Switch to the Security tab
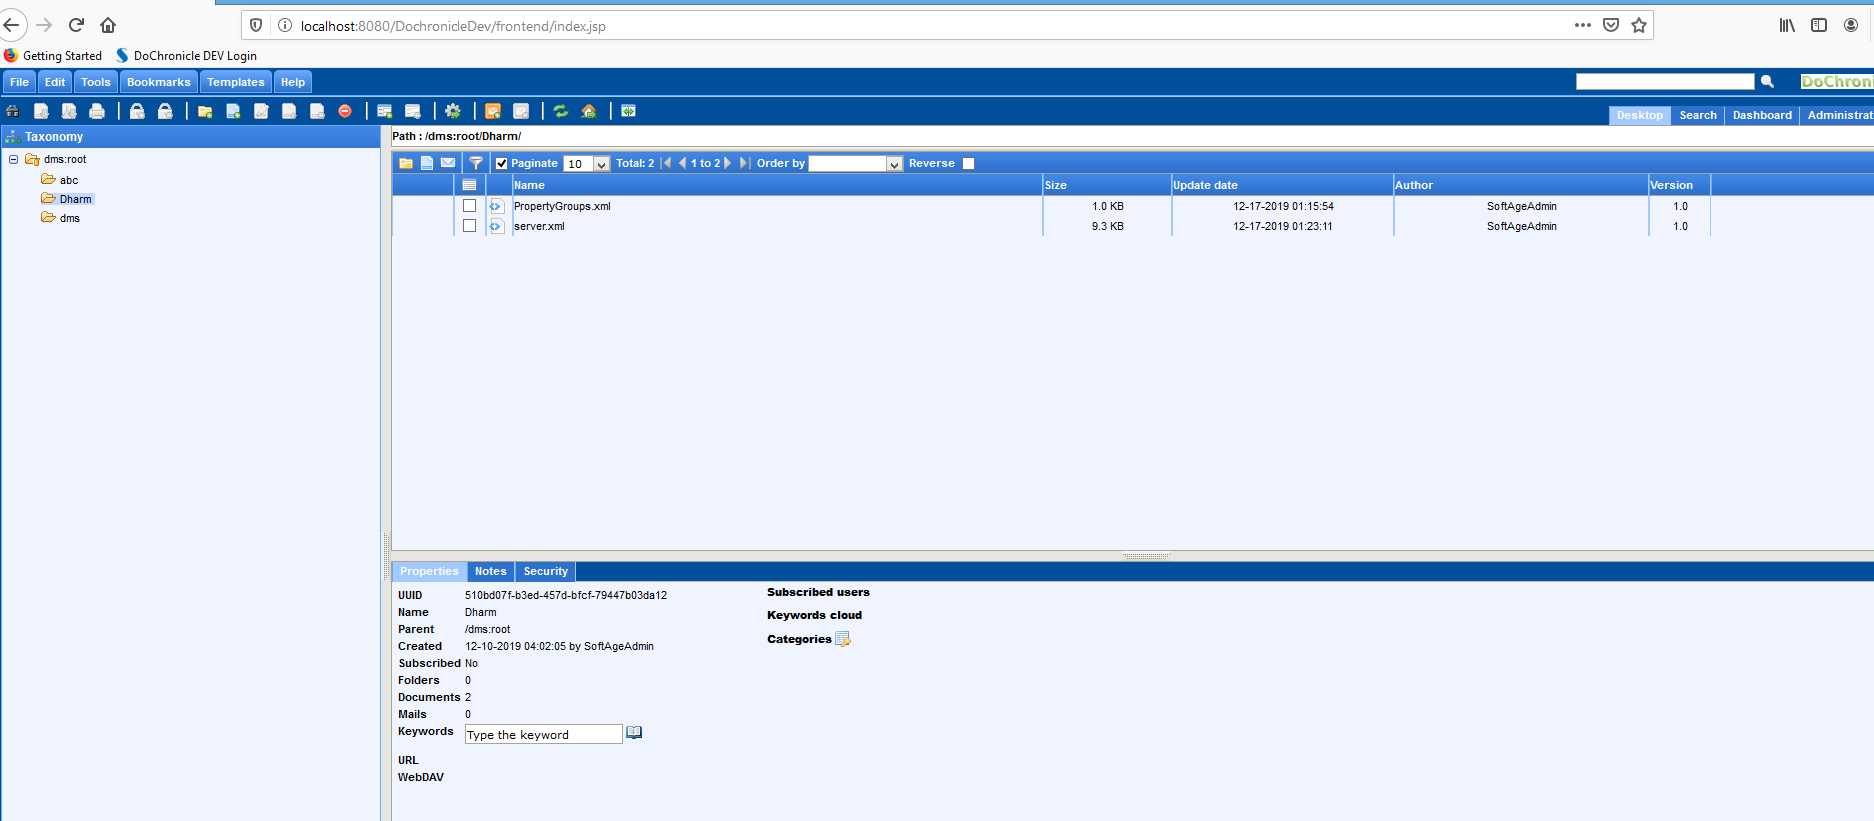 [545, 571]
